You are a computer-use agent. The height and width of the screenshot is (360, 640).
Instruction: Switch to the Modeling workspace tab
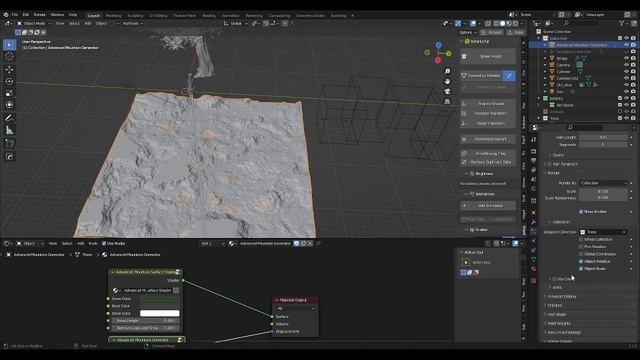(113, 16)
